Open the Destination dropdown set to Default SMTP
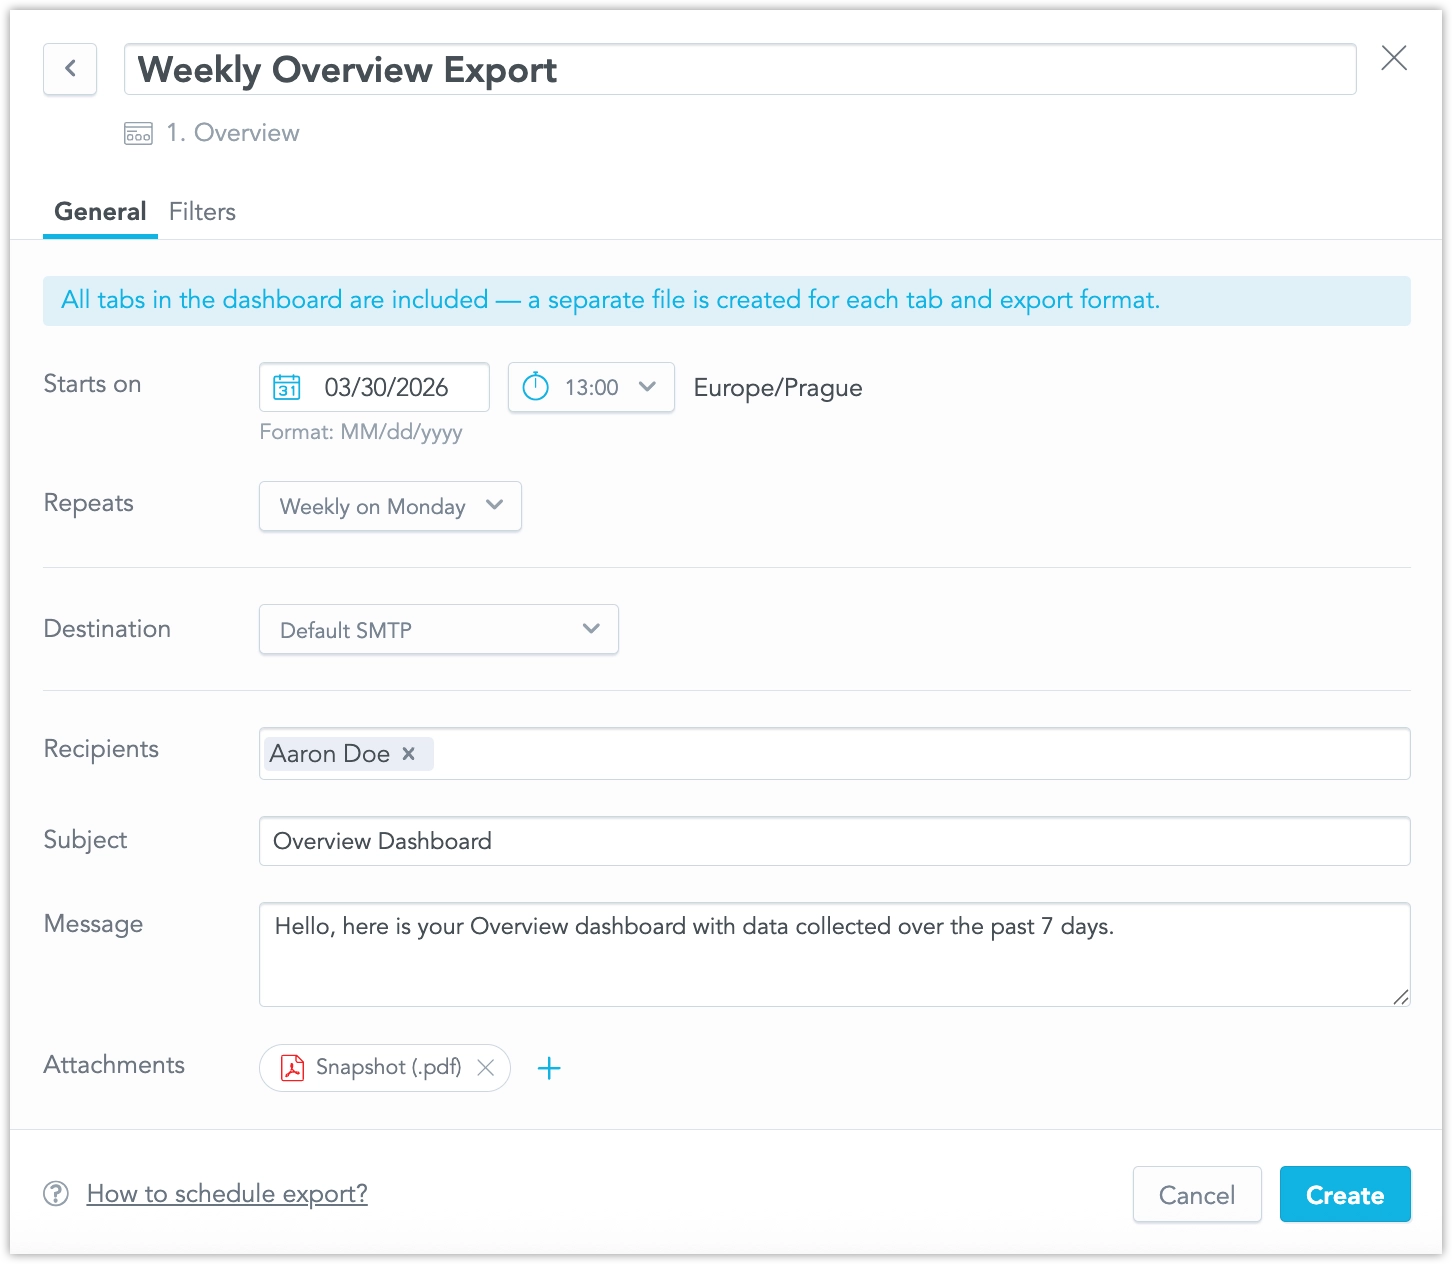Screen dimensions: 1452x1264 [438, 629]
